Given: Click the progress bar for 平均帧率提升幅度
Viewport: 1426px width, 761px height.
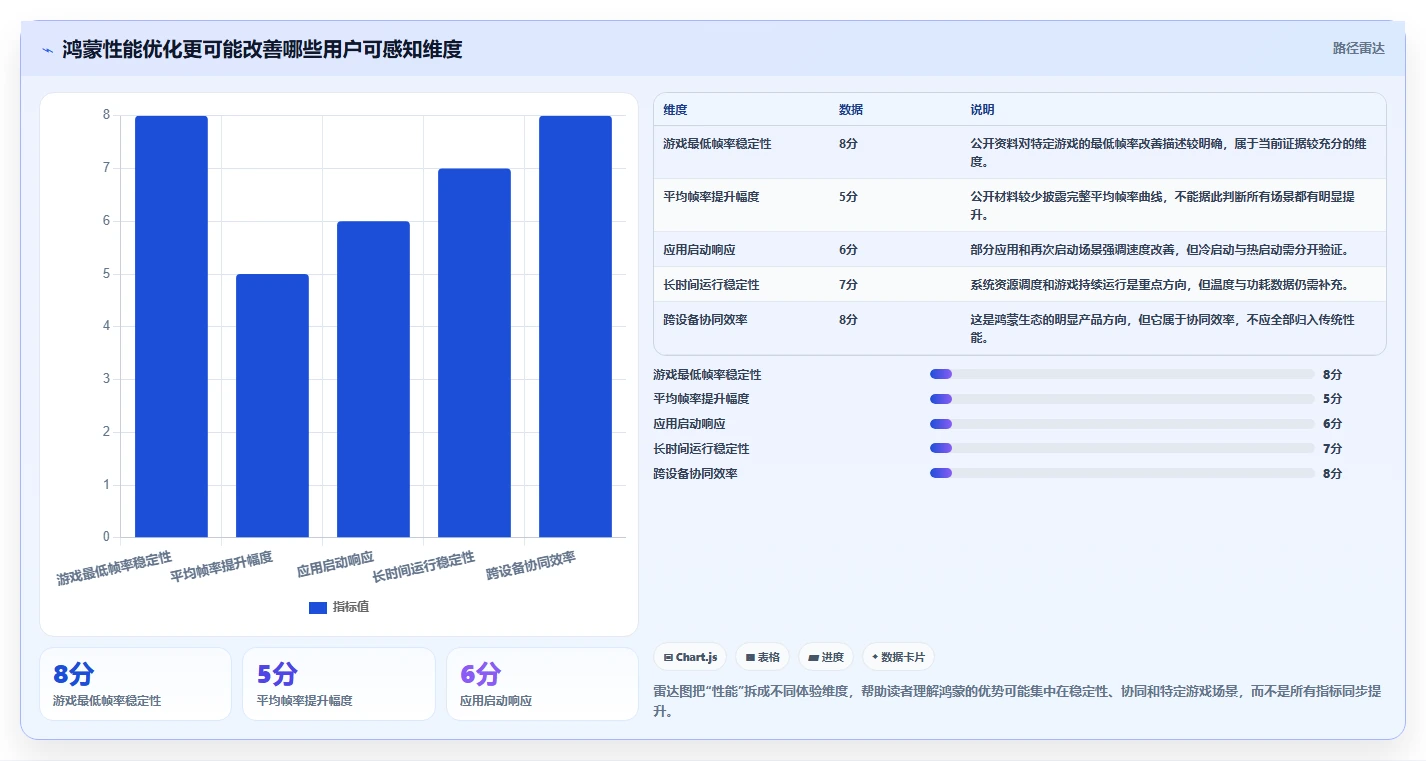Looking at the screenshot, I should click(x=1122, y=399).
